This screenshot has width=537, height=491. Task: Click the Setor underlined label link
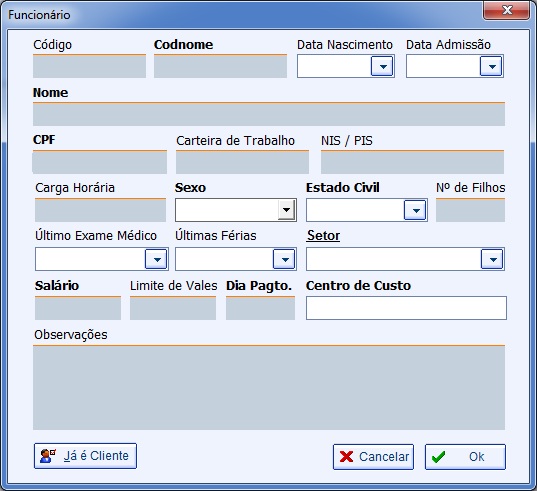pyautogui.click(x=323, y=236)
